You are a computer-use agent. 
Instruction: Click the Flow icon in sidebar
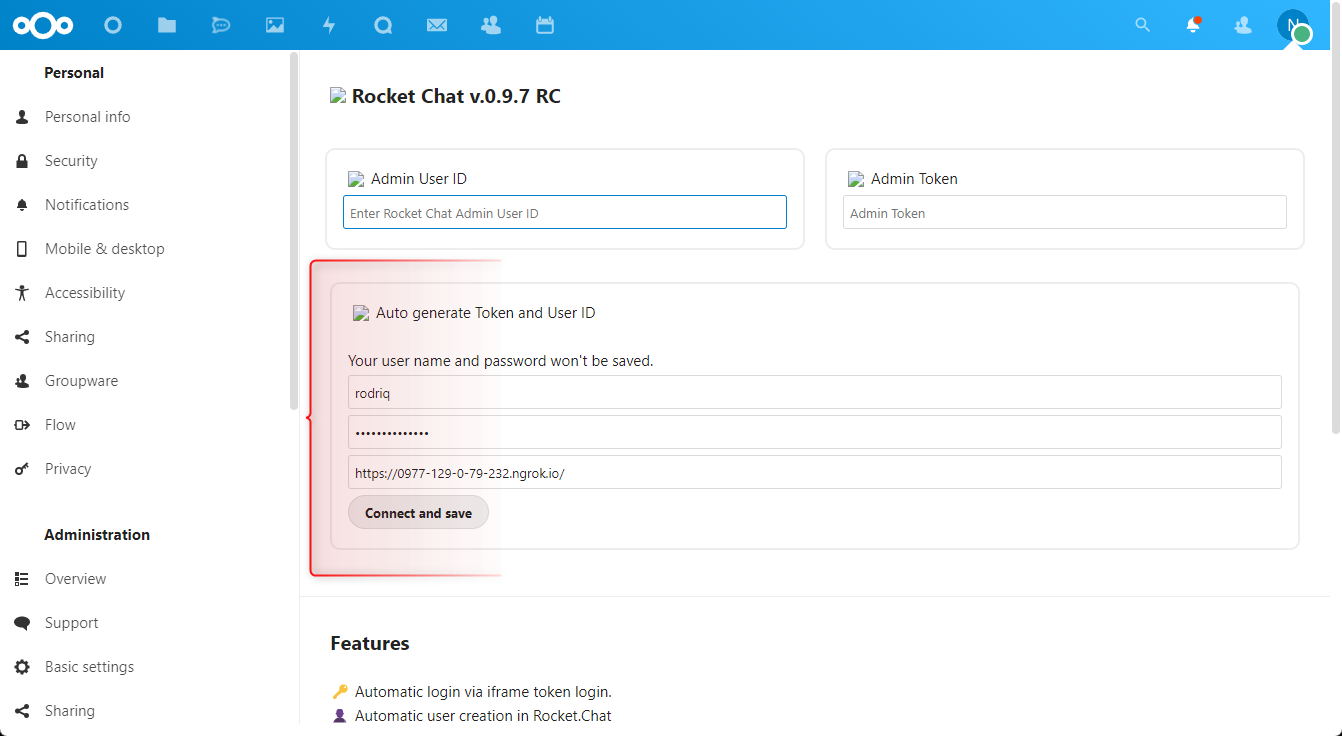(22, 425)
